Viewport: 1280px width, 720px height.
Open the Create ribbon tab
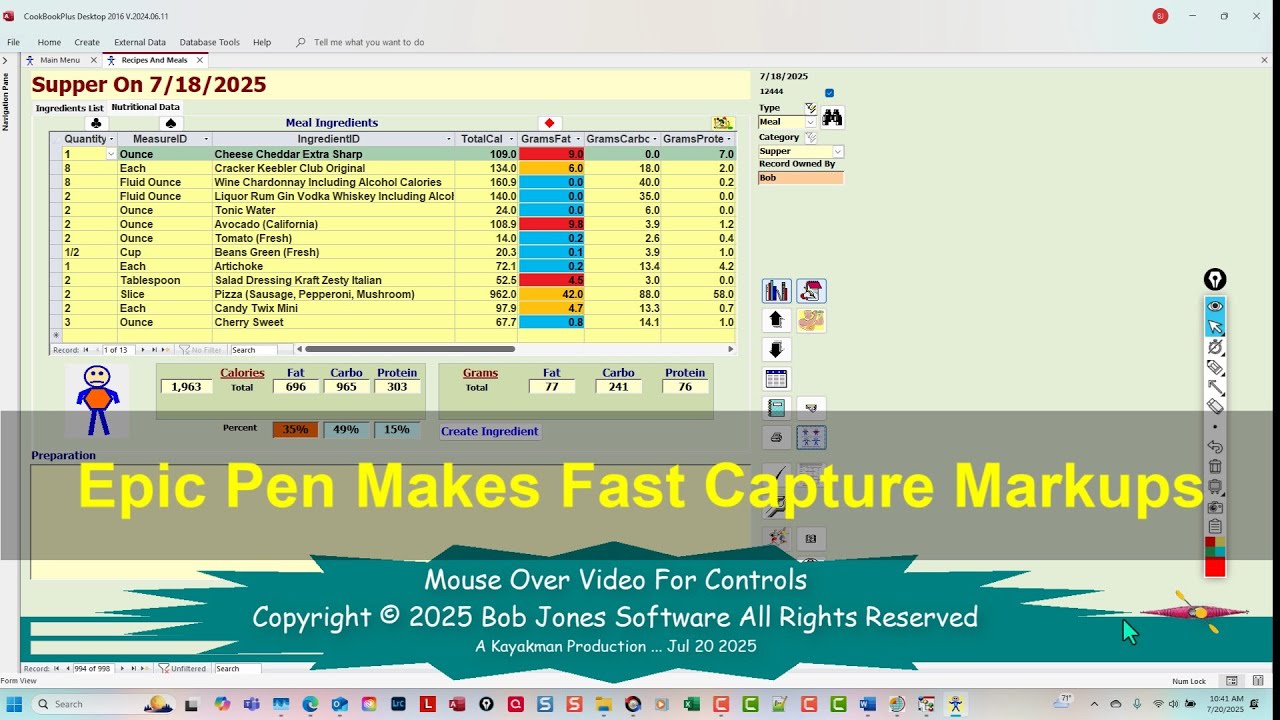(x=87, y=42)
